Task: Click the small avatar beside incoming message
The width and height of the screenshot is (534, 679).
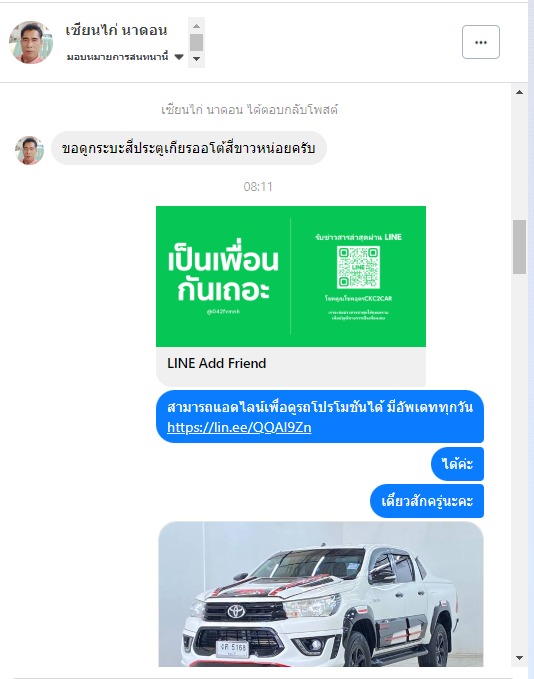Action: point(29,150)
